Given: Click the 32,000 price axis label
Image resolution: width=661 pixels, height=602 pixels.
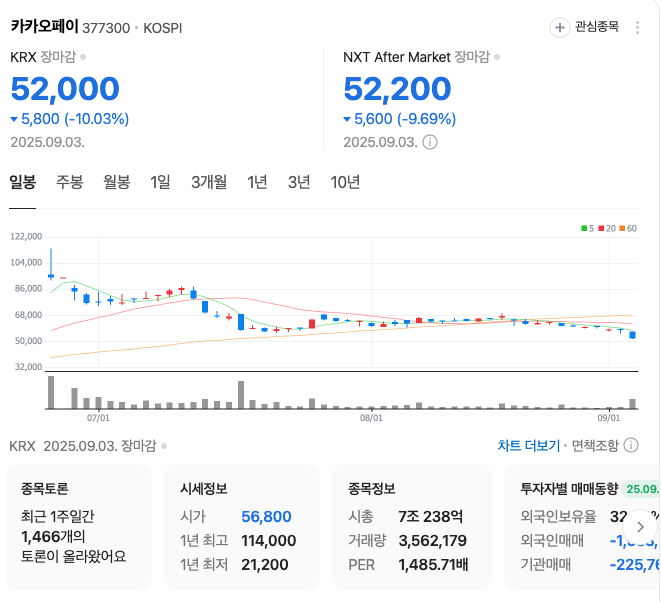Looking at the screenshot, I should [28, 367].
